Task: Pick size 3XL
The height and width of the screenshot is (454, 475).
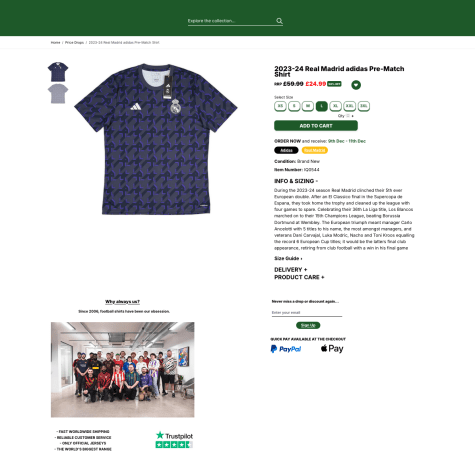Action: pos(364,106)
